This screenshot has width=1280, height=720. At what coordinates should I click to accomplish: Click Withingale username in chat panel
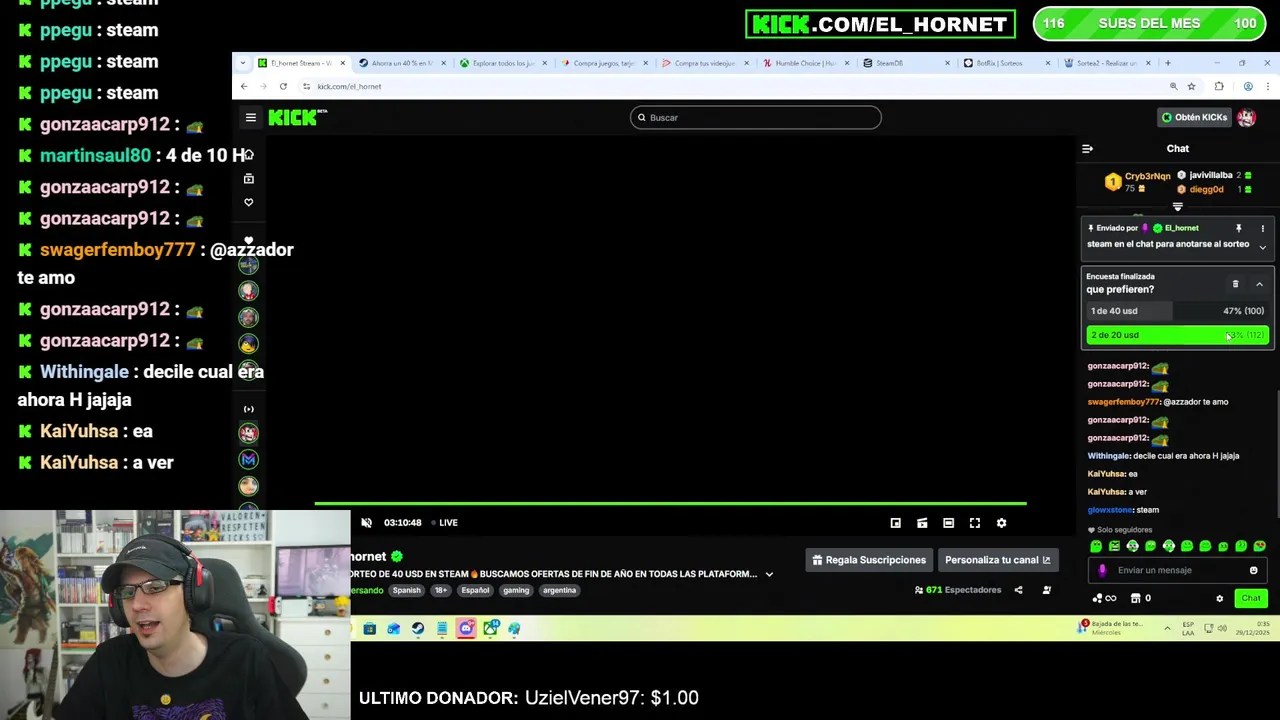point(1108,456)
